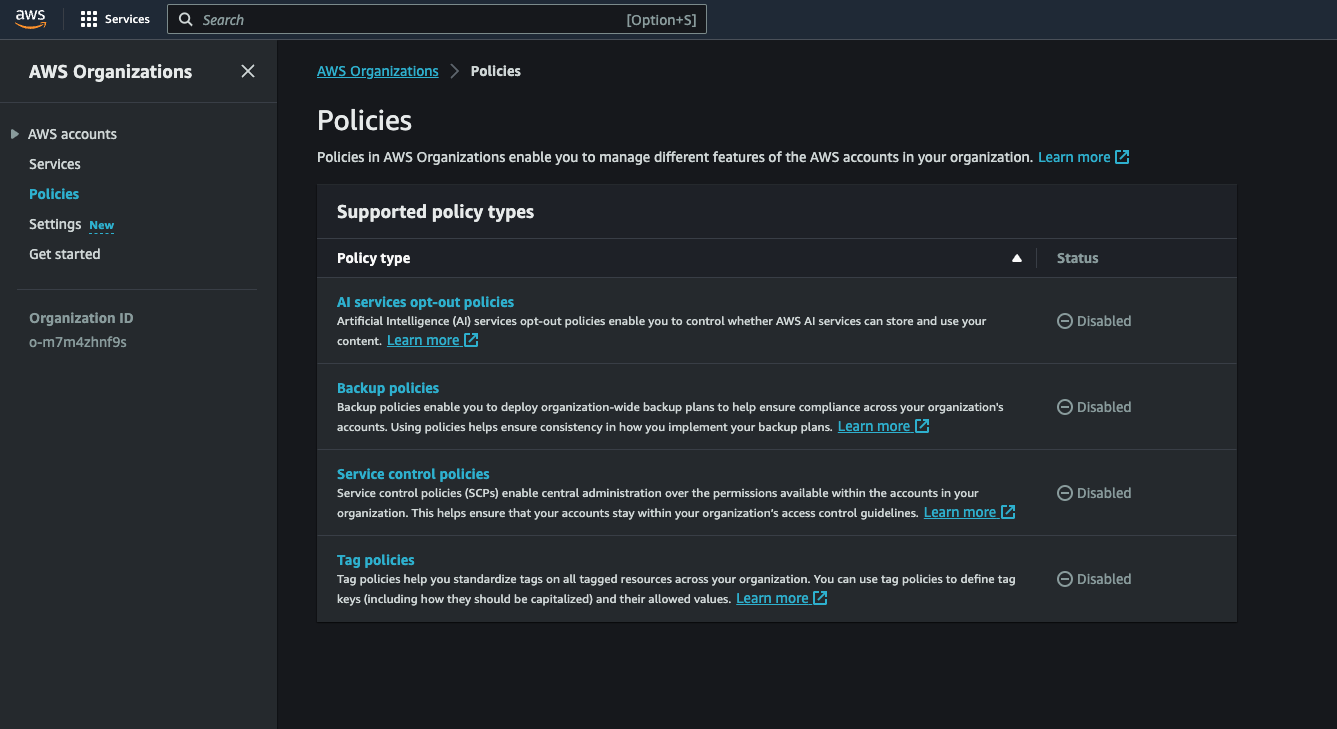
Task: Open Settings in the sidebar navigation
Action: coord(55,224)
